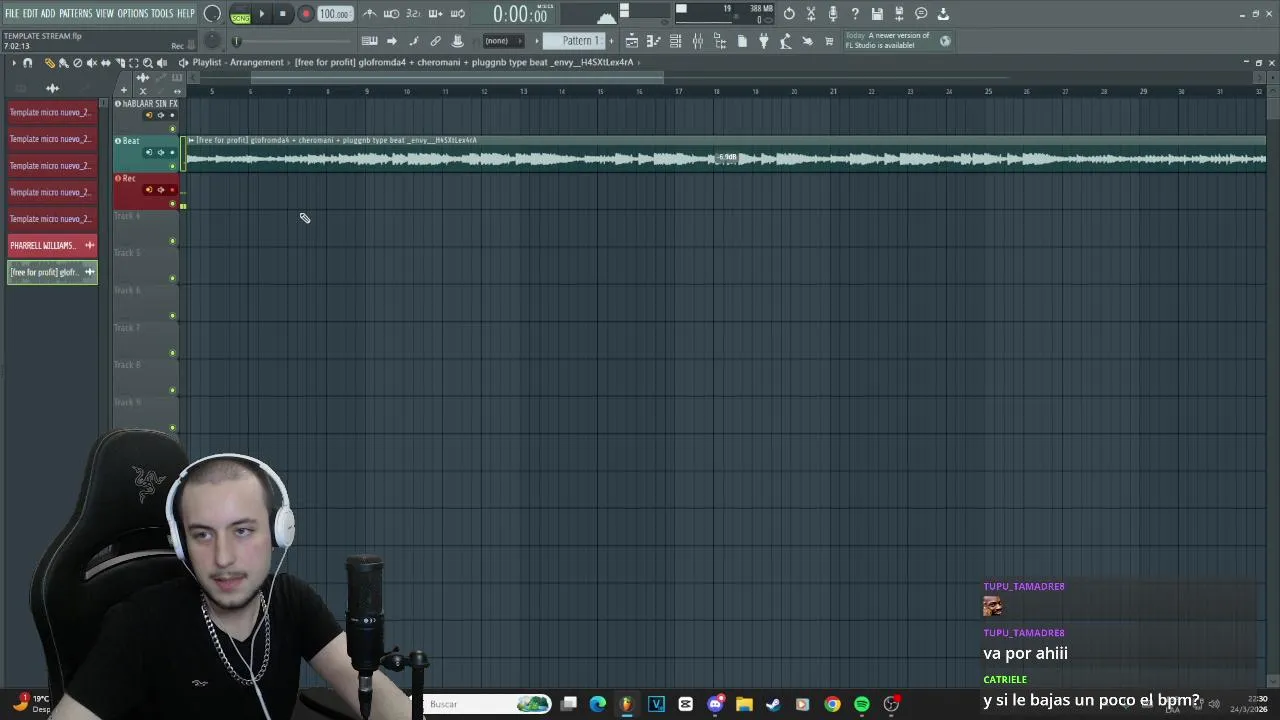Toggle the link (multilink controllers) icon
Screen dimensions: 1280x720
coord(436,41)
